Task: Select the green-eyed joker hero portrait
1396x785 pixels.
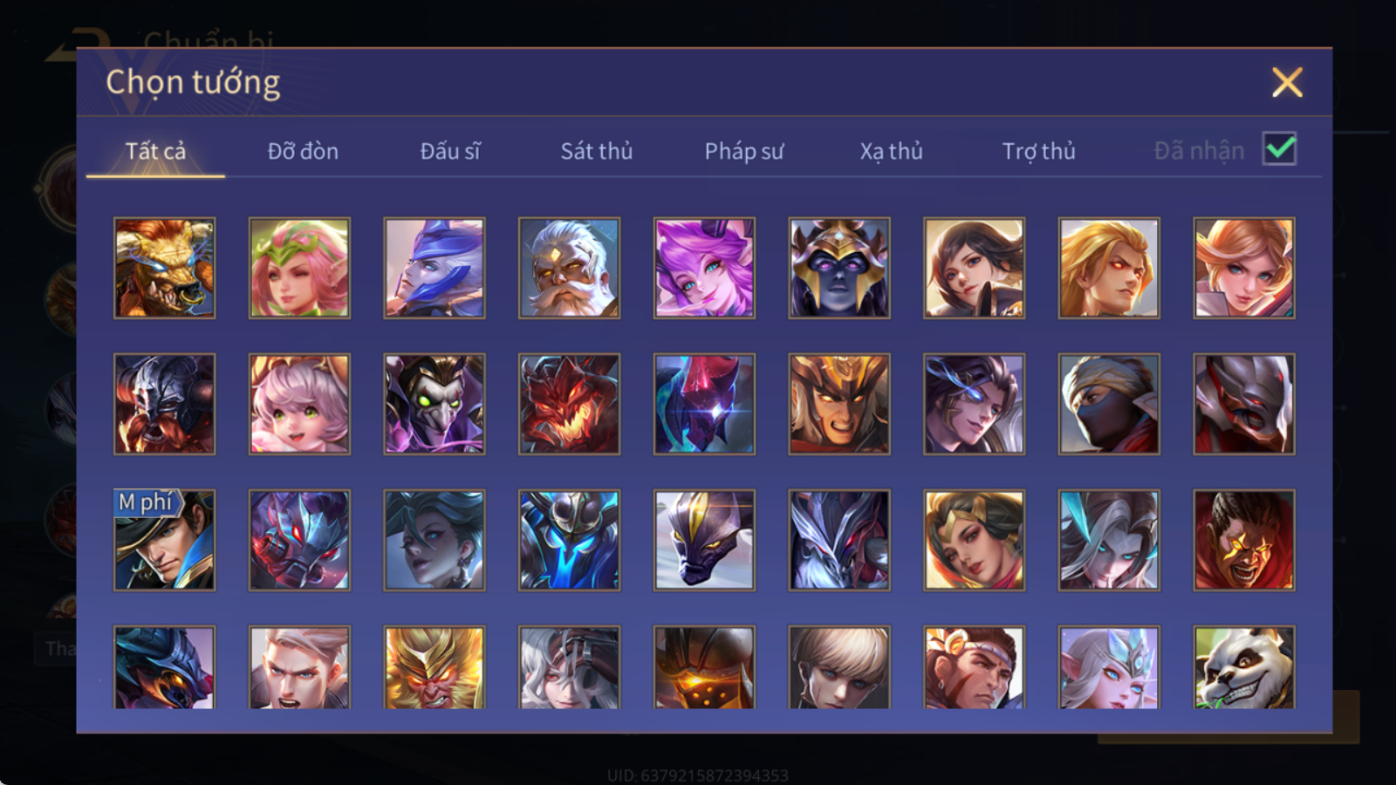Action: point(434,404)
